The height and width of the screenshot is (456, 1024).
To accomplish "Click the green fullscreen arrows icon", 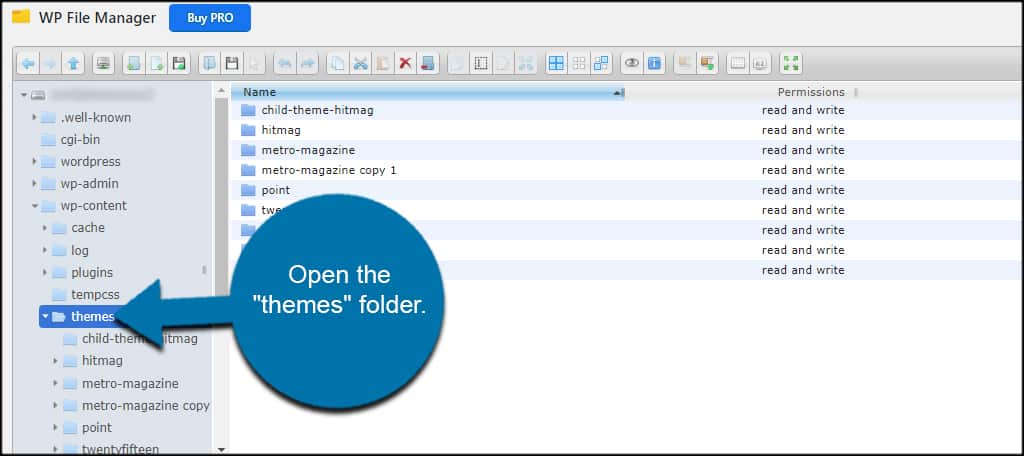I will point(791,63).
